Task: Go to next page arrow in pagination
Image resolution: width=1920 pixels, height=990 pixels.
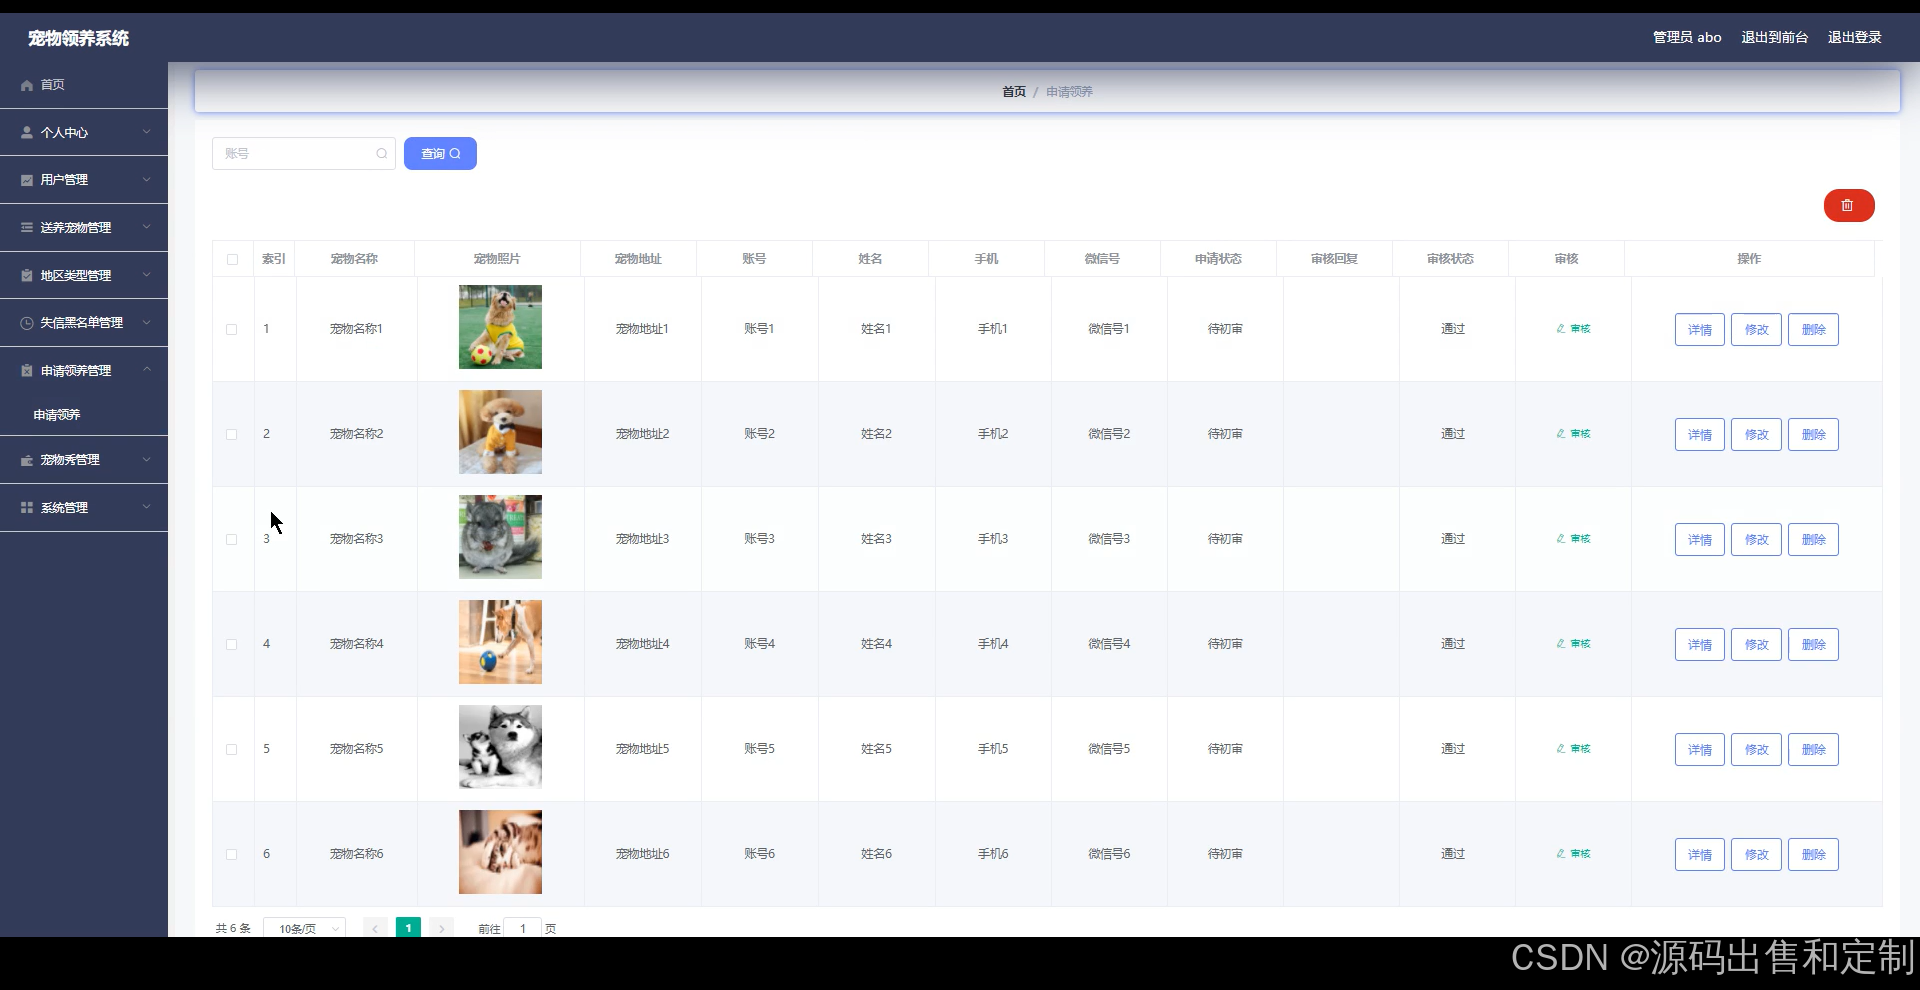Action: (x=441, y=928)
